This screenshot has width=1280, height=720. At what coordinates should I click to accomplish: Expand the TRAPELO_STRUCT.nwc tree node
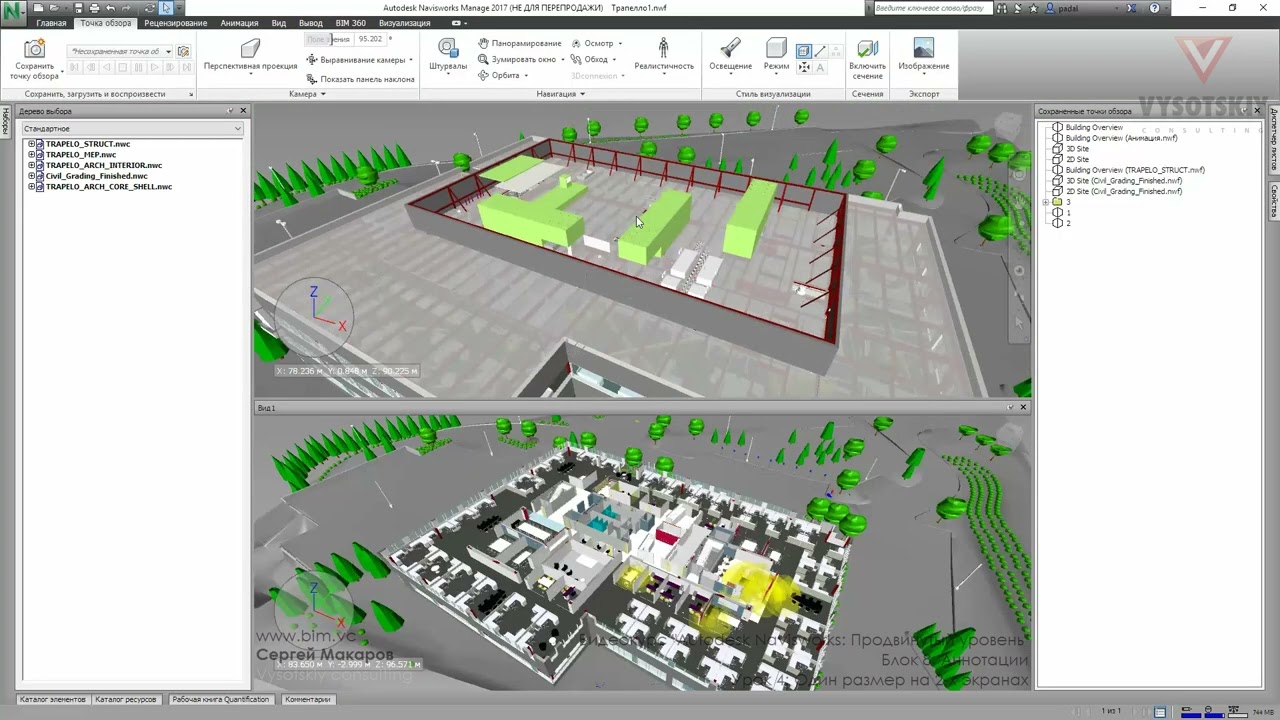point(31,144)
